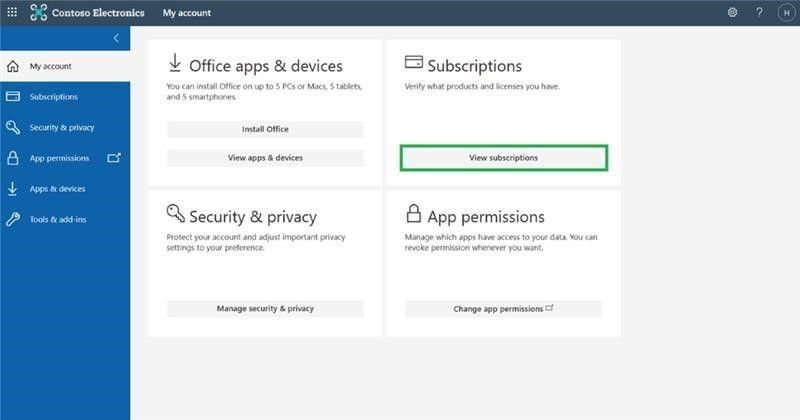The image size is (800, 420).
Task: Open the app launcher waffle icon
Action: tap(12, 12)
